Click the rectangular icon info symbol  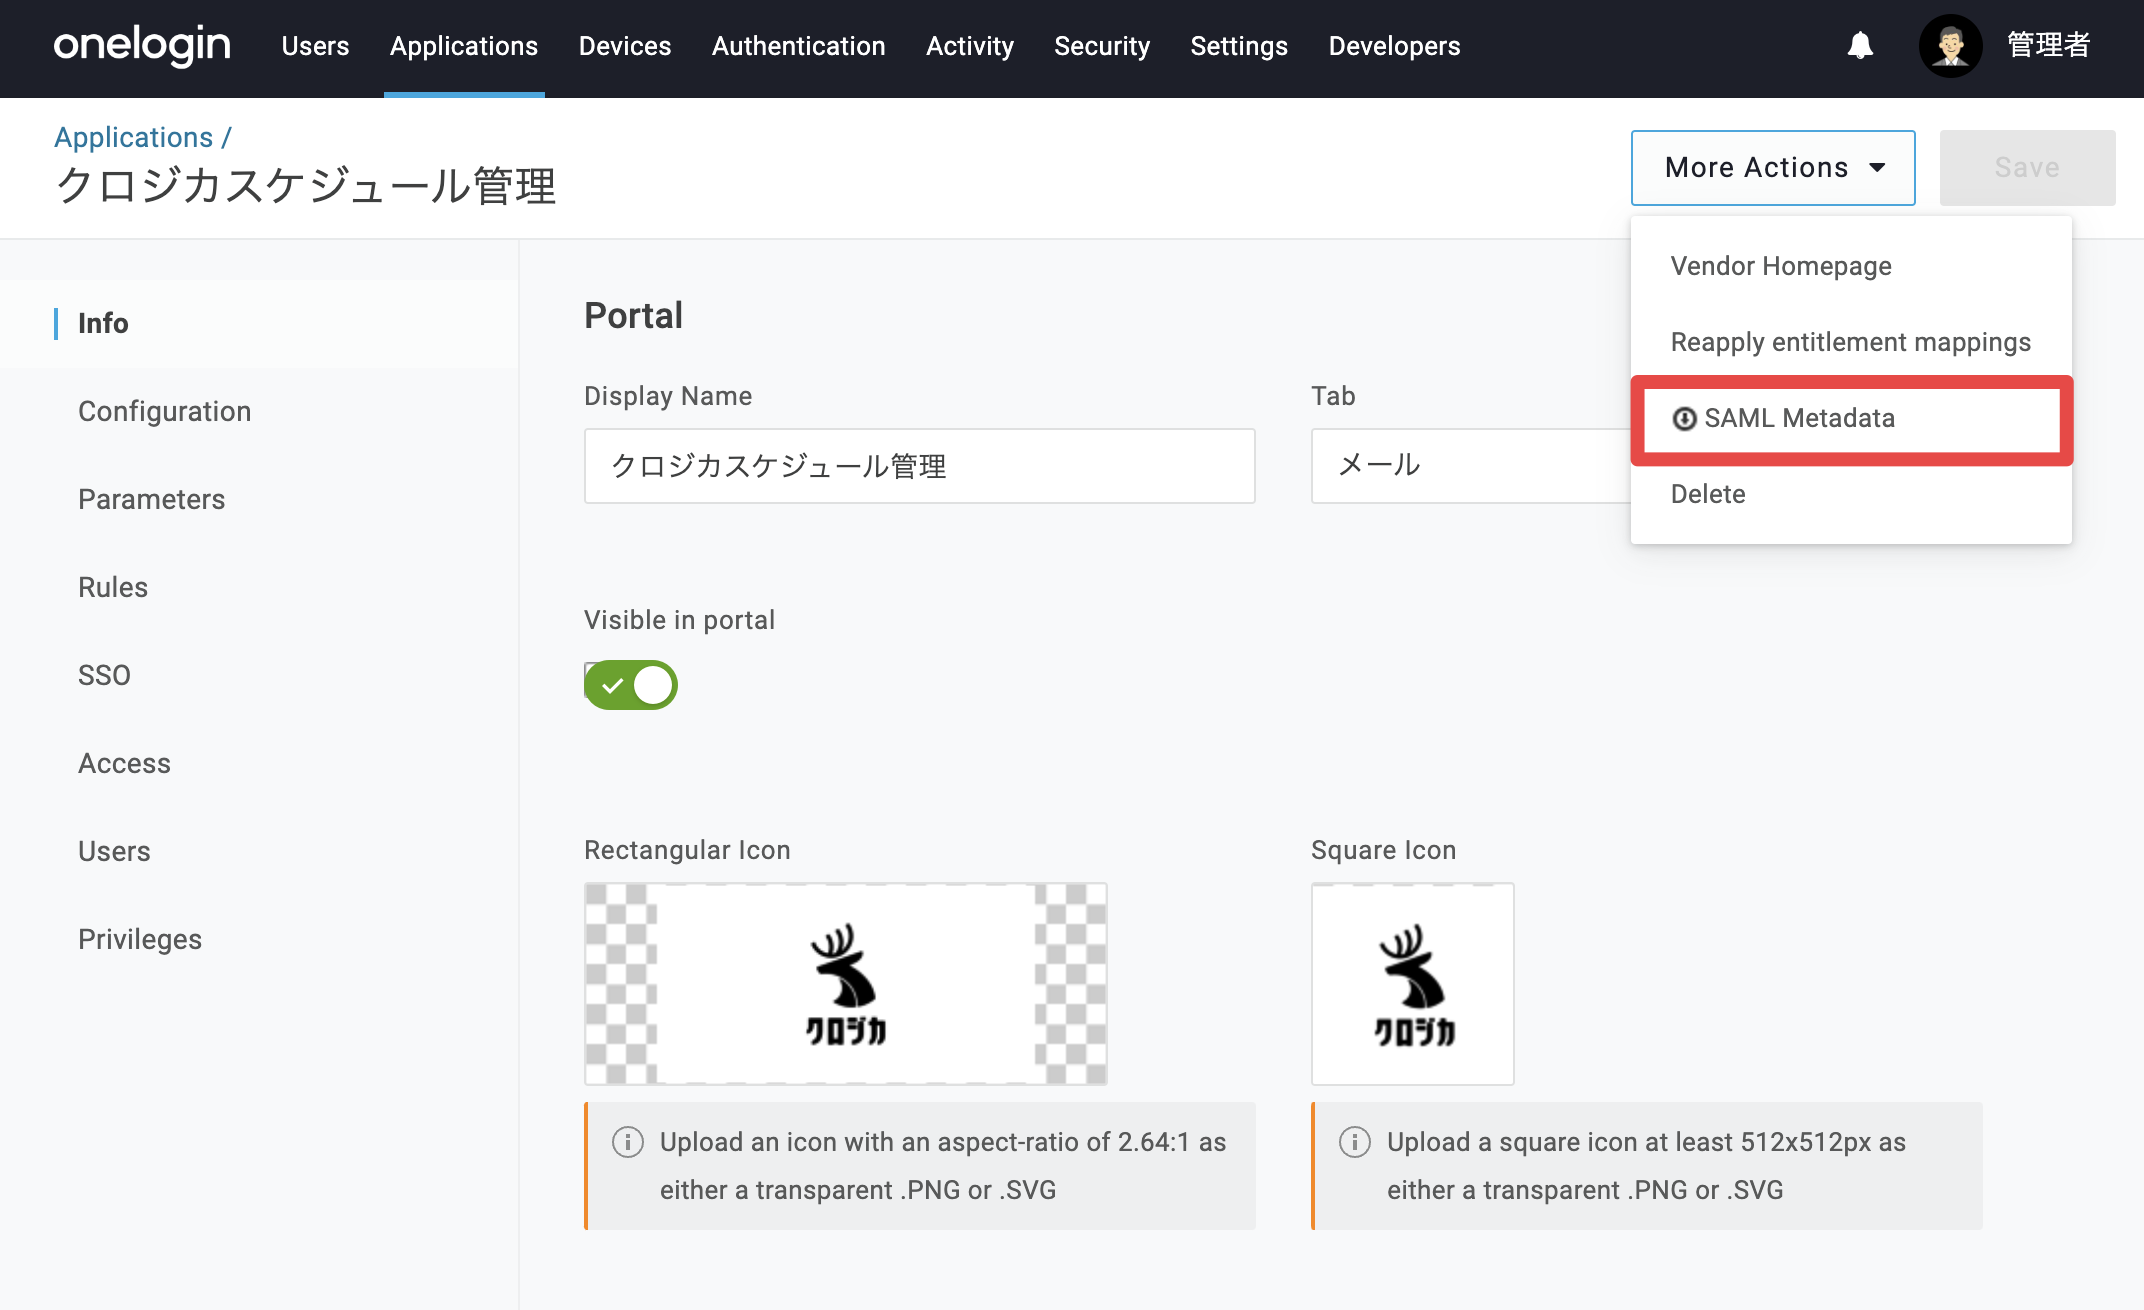click(627, 1142)
